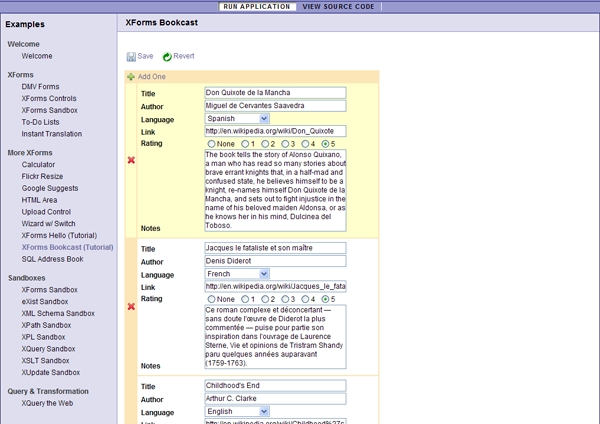Click the Denis Diderot author field
The image size is (600, 424).
(x=274, y=261)
